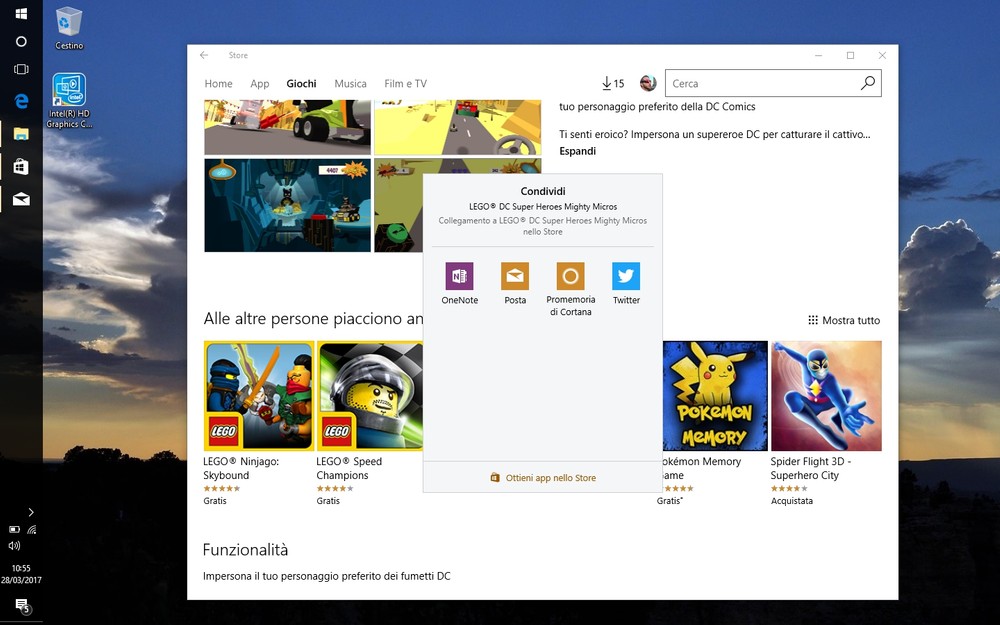Image resolution: width=1000 pixels, height=625 pixels.
Task: Click Acquistata label under Spider Flight
Action: tap(791, 501)
